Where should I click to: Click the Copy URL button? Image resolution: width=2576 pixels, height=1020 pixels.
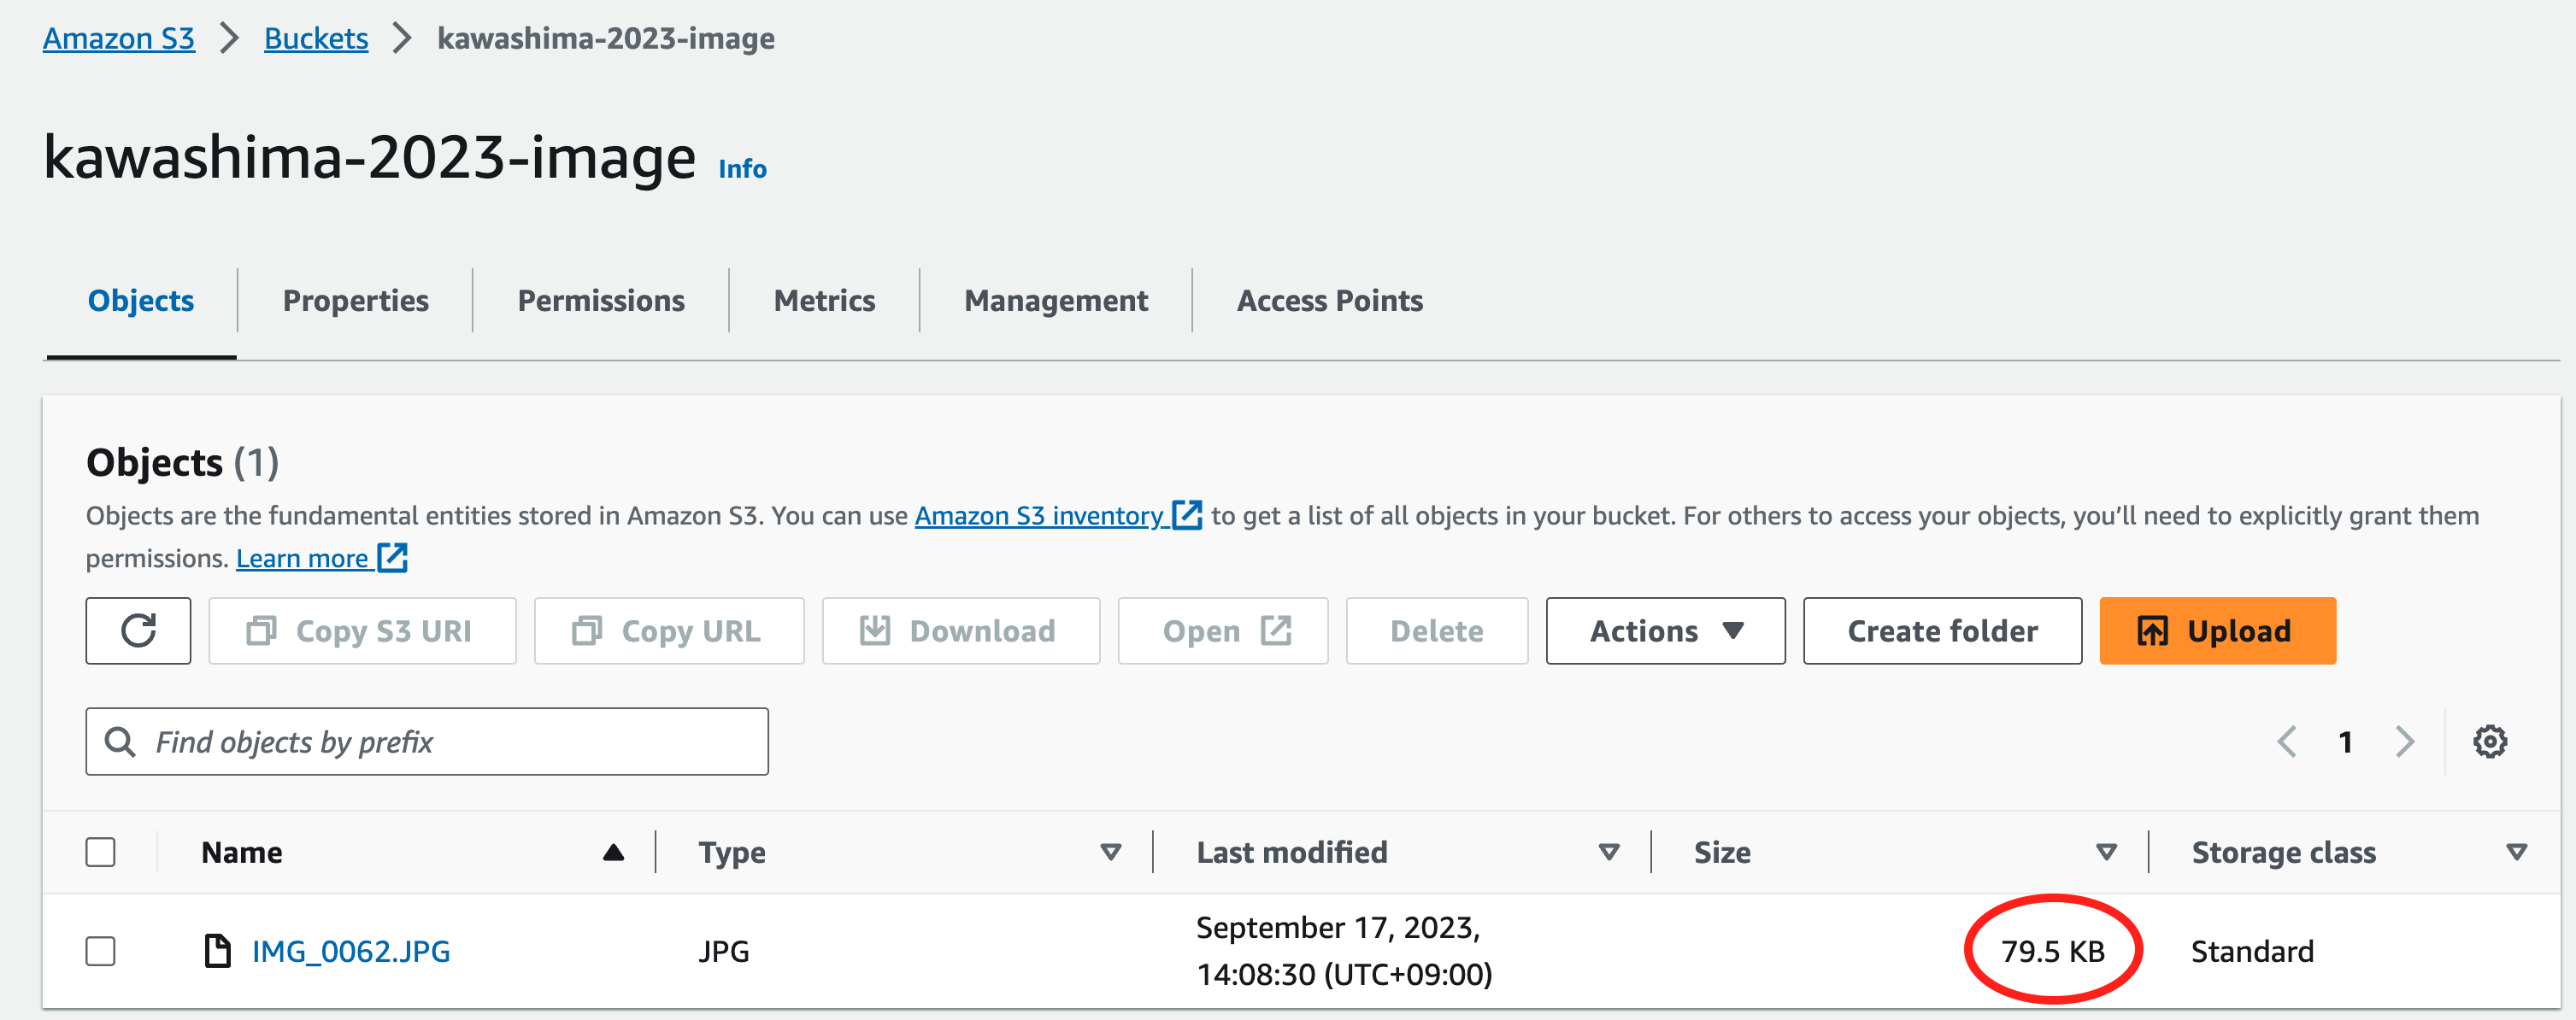click(669, 631)
